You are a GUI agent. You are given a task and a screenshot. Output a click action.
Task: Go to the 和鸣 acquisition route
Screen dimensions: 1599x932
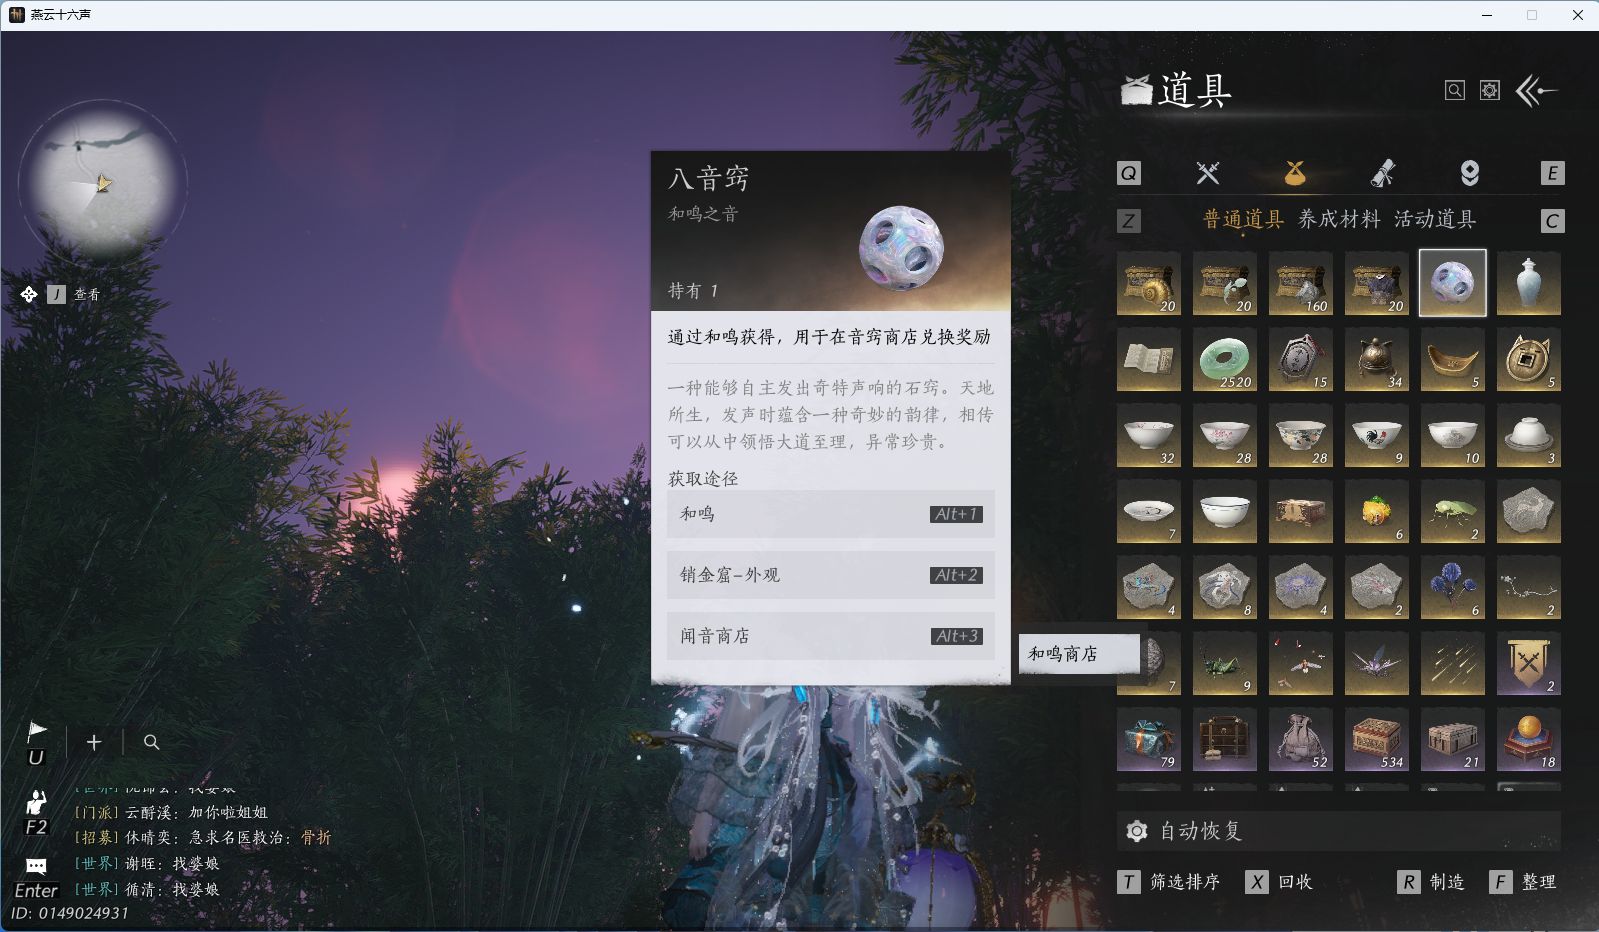(x=830, y=514)
